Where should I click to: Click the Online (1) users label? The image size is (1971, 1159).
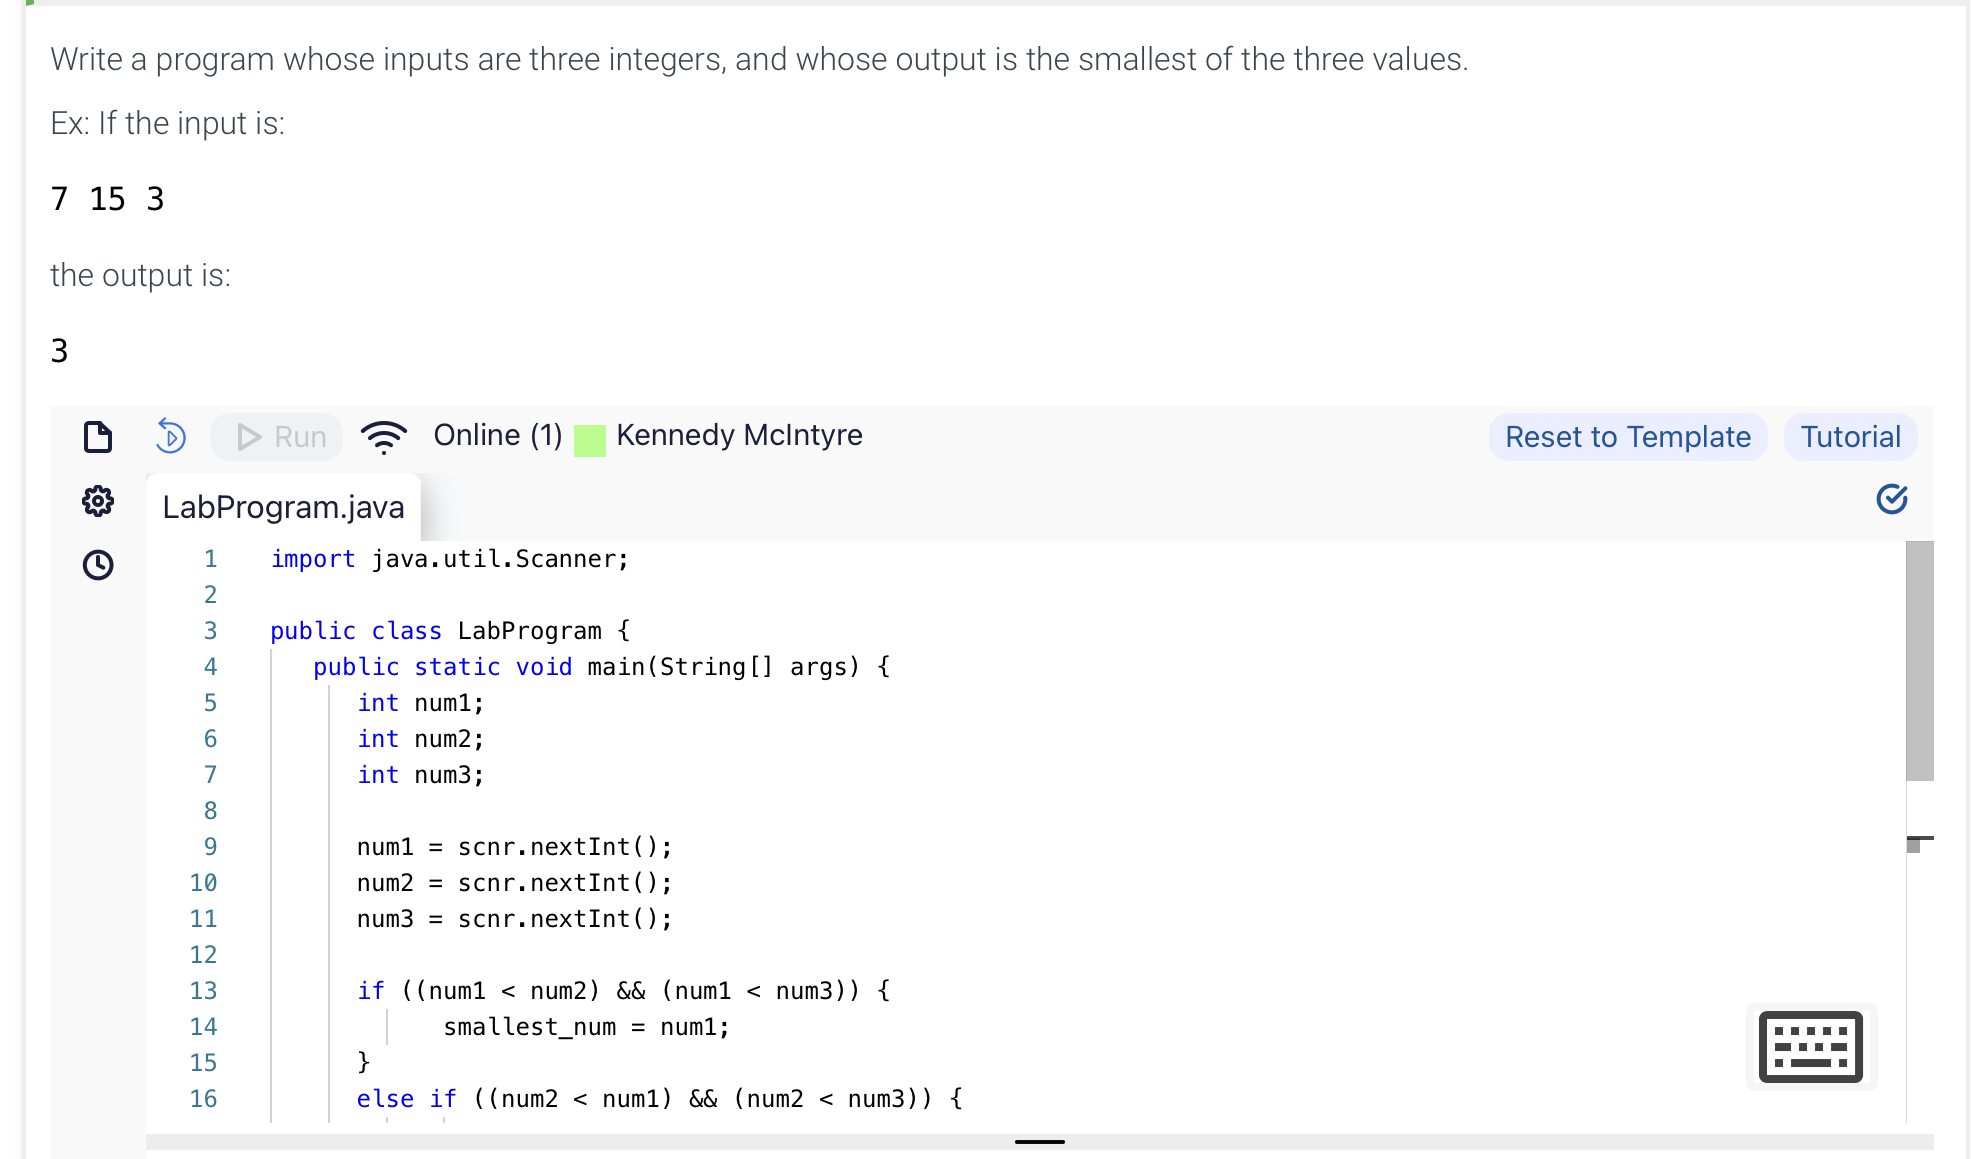tap(497, 435)
